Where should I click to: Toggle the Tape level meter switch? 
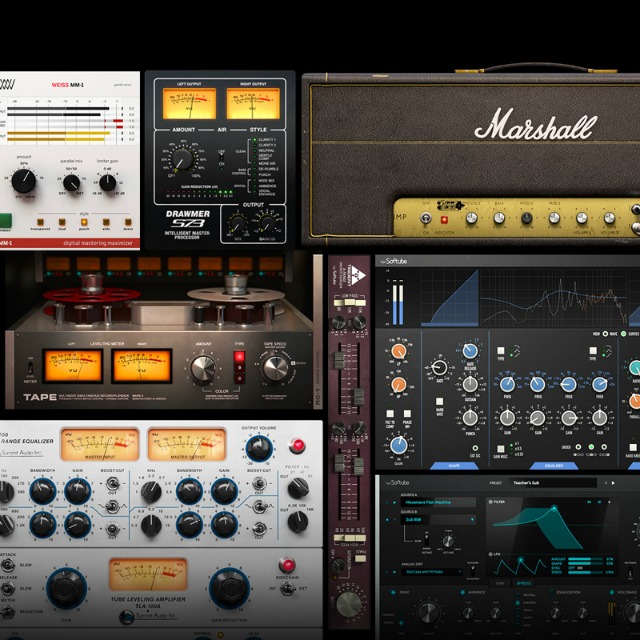(30, 369)
